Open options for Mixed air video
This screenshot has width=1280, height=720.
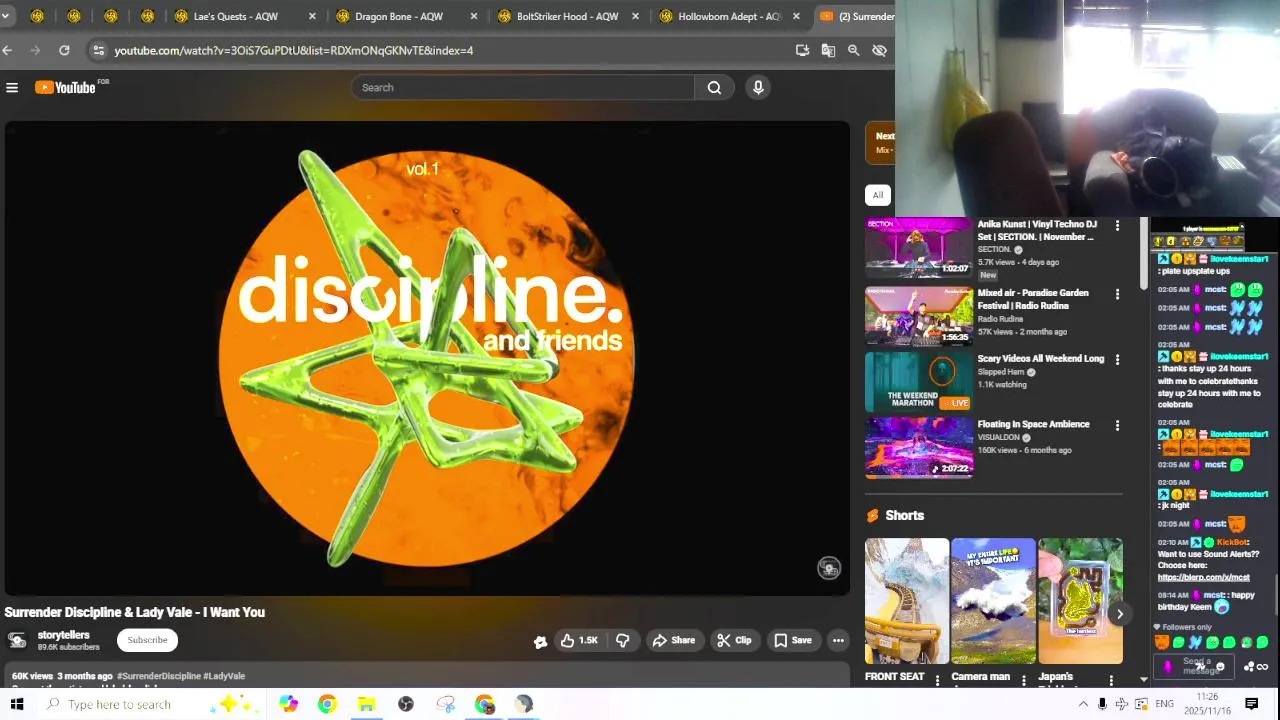(x=1117, y=295)
